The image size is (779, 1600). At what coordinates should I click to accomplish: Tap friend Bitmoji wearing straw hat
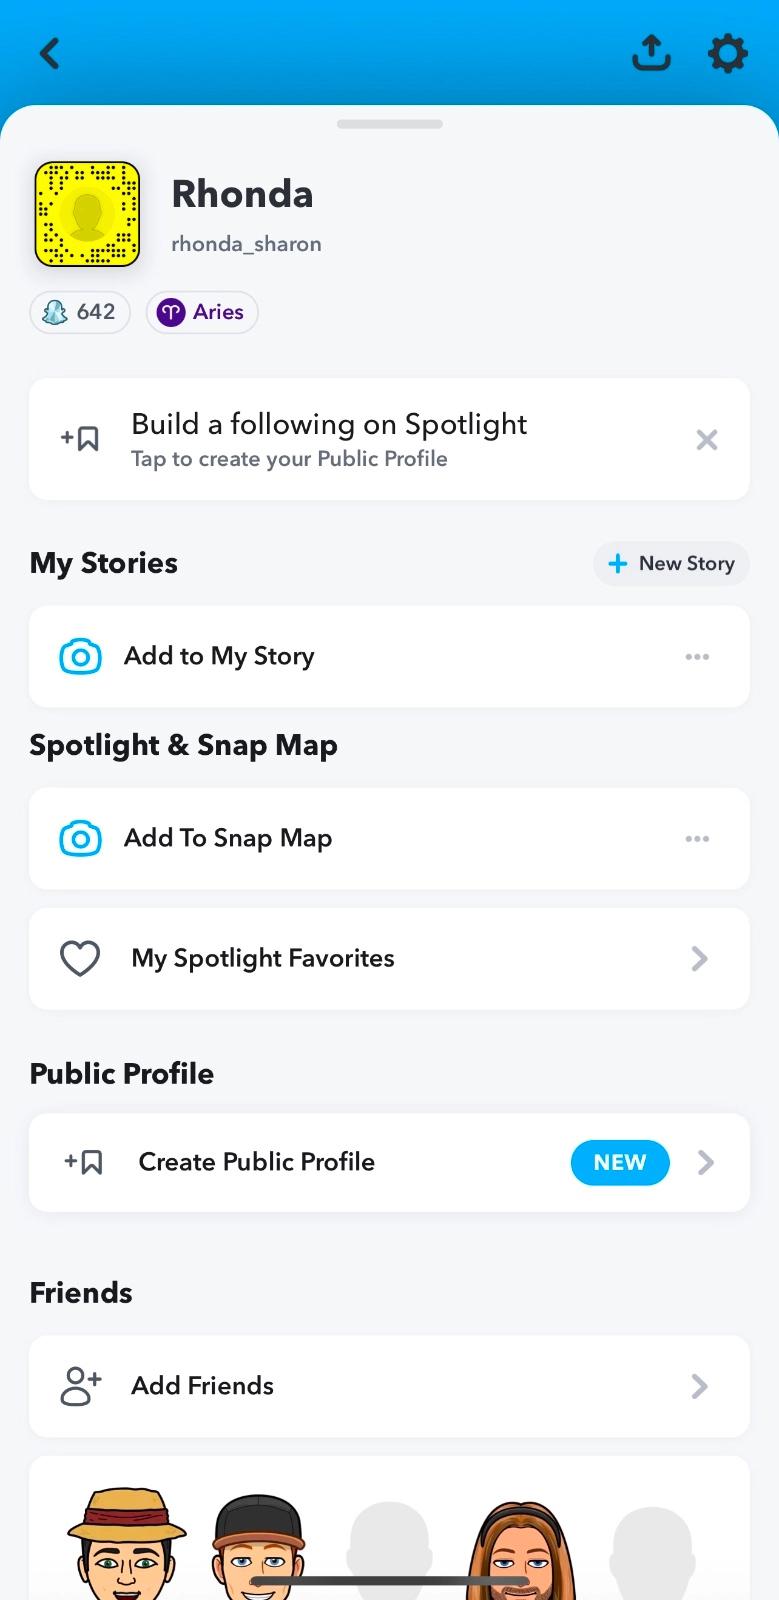[127, 1545]
